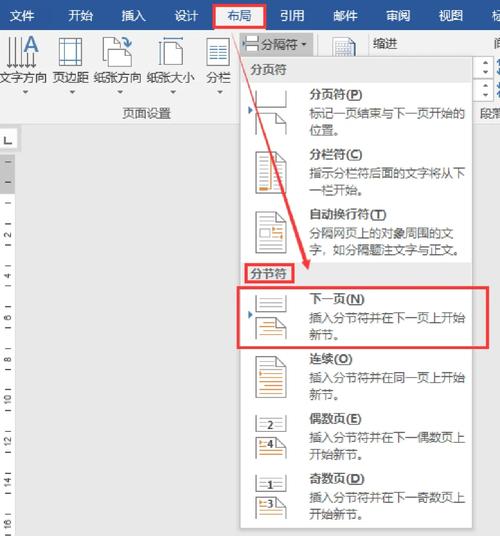The height and width of the screenshot is (536, 500).
Task: Click the ruler tab selector L icon
Action: click(x=8, y=139)
